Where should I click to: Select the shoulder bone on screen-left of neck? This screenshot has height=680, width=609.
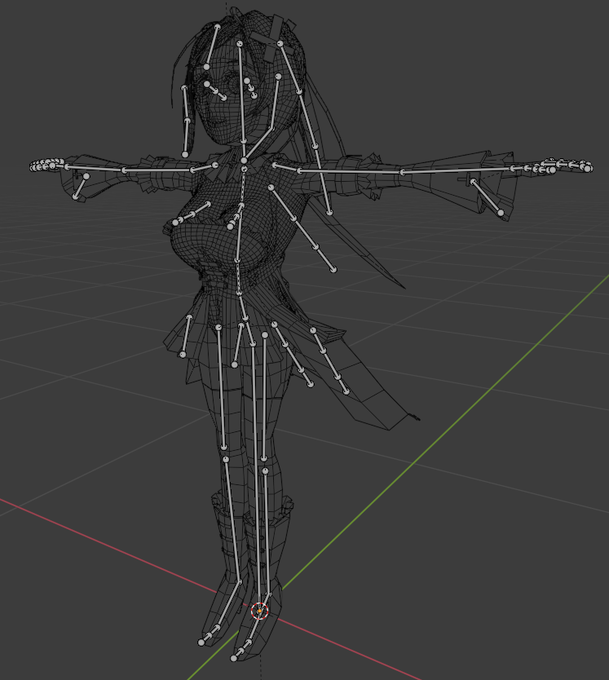click(x=204, y=167)
